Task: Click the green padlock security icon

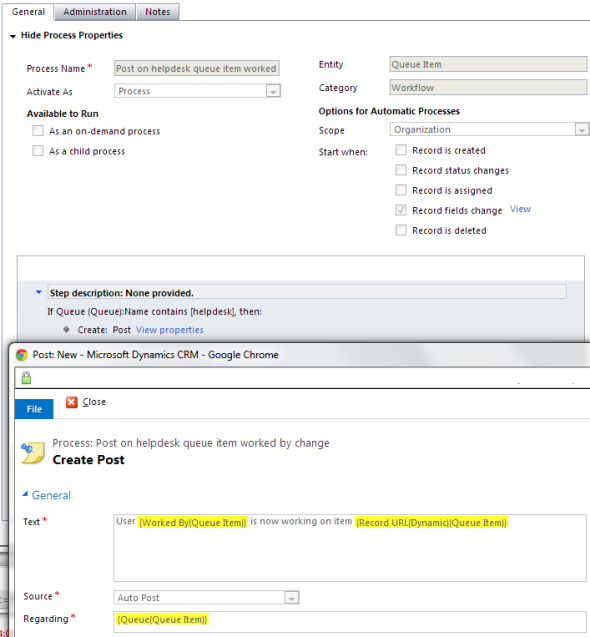Action: 26,377
